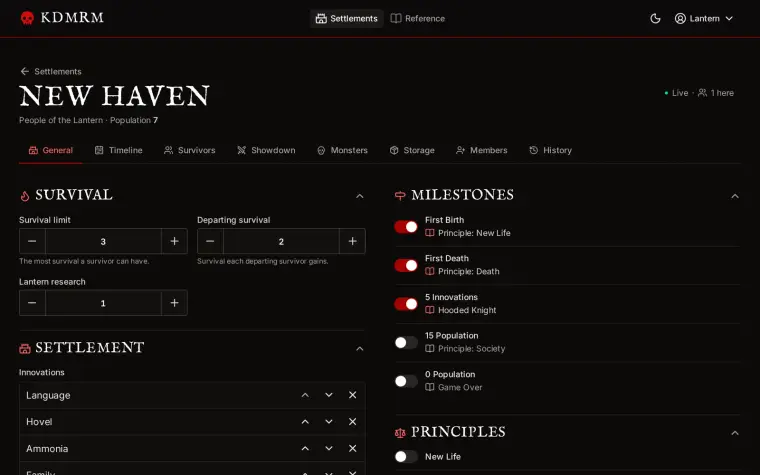The image size is (760, 475).
Task: Increase departing survival with plus
Action: pos(352,241)
